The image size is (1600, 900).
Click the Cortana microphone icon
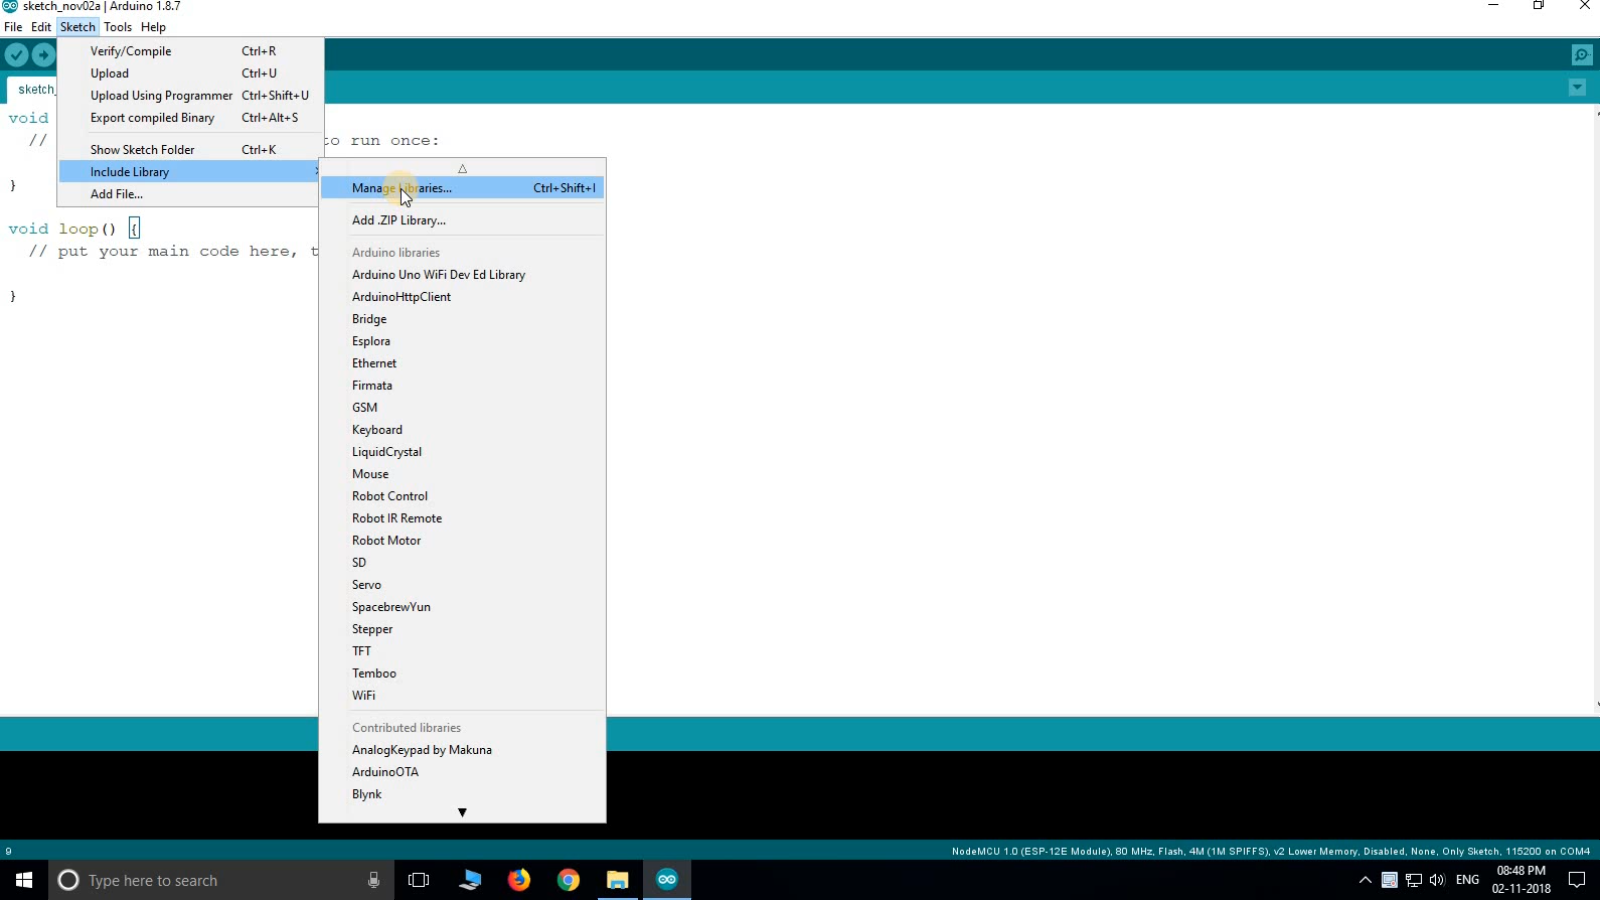pyautogui.click(x=373, y=880)
